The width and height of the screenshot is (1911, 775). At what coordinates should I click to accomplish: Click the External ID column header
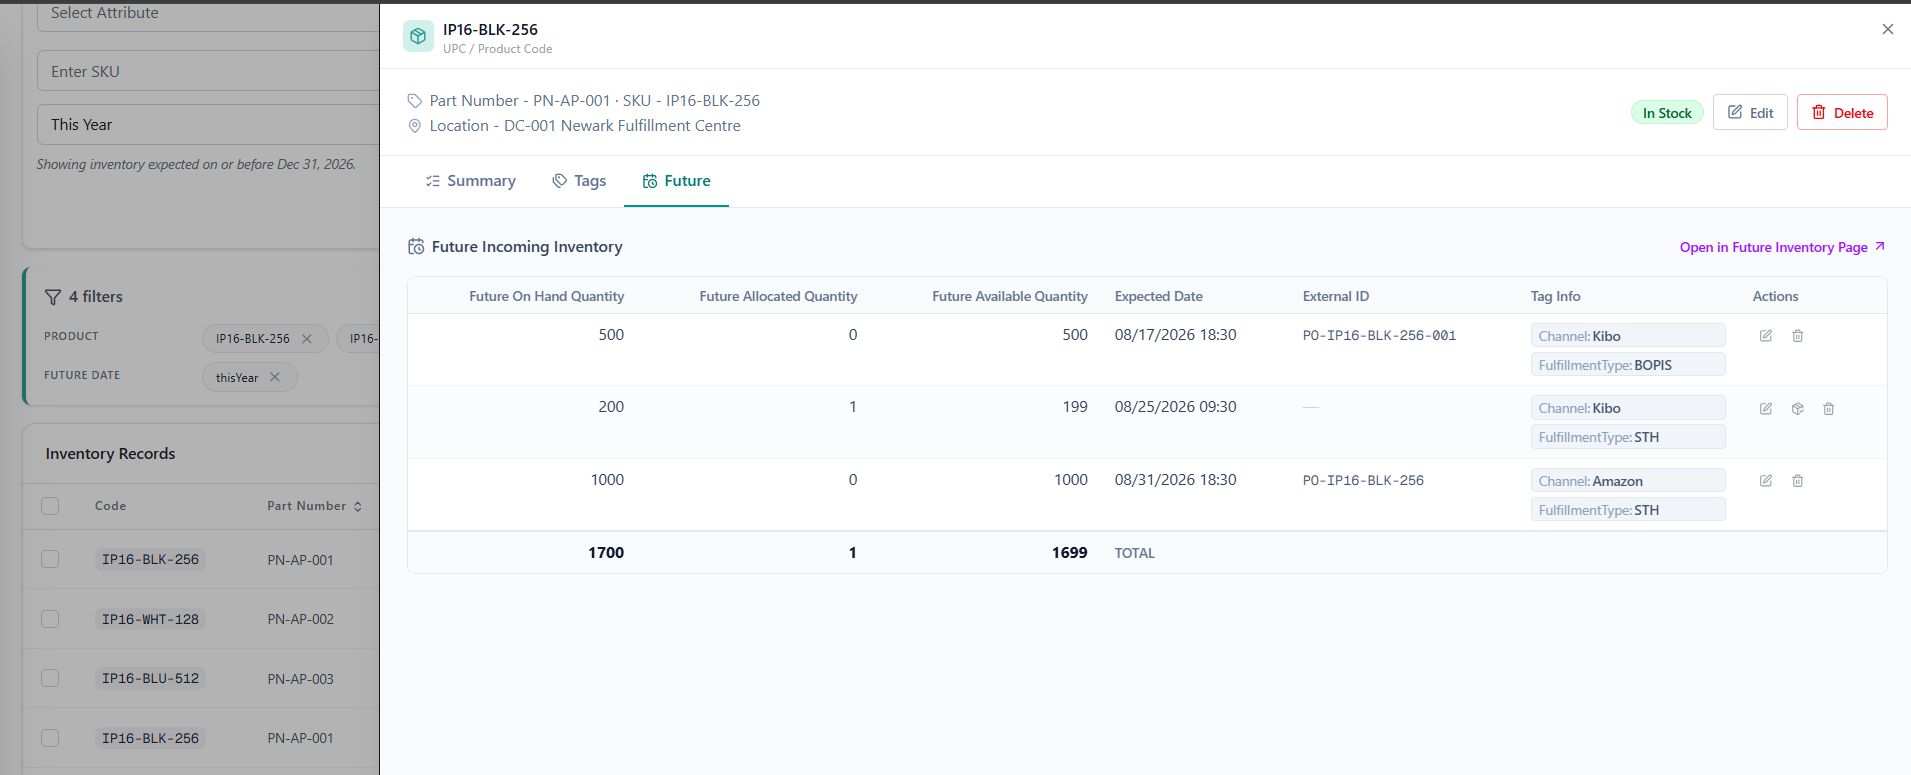1335,297
